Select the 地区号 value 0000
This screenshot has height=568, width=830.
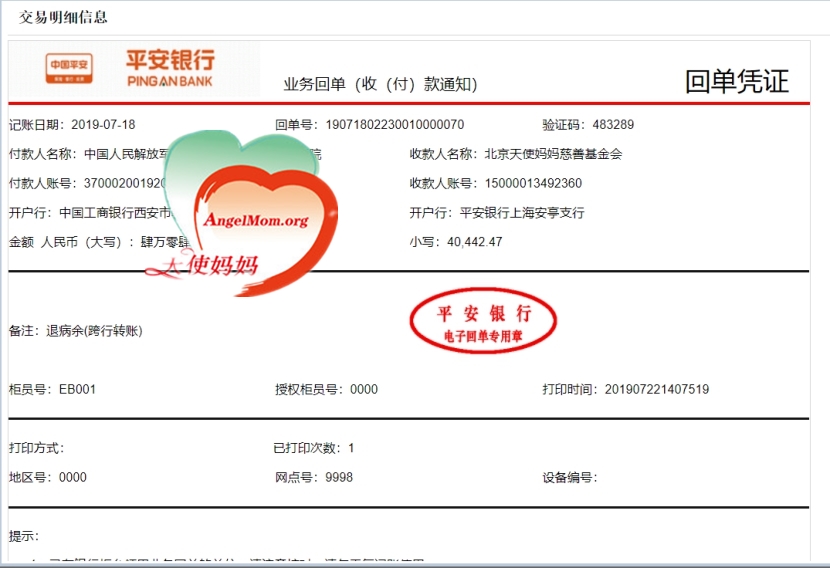73,477
